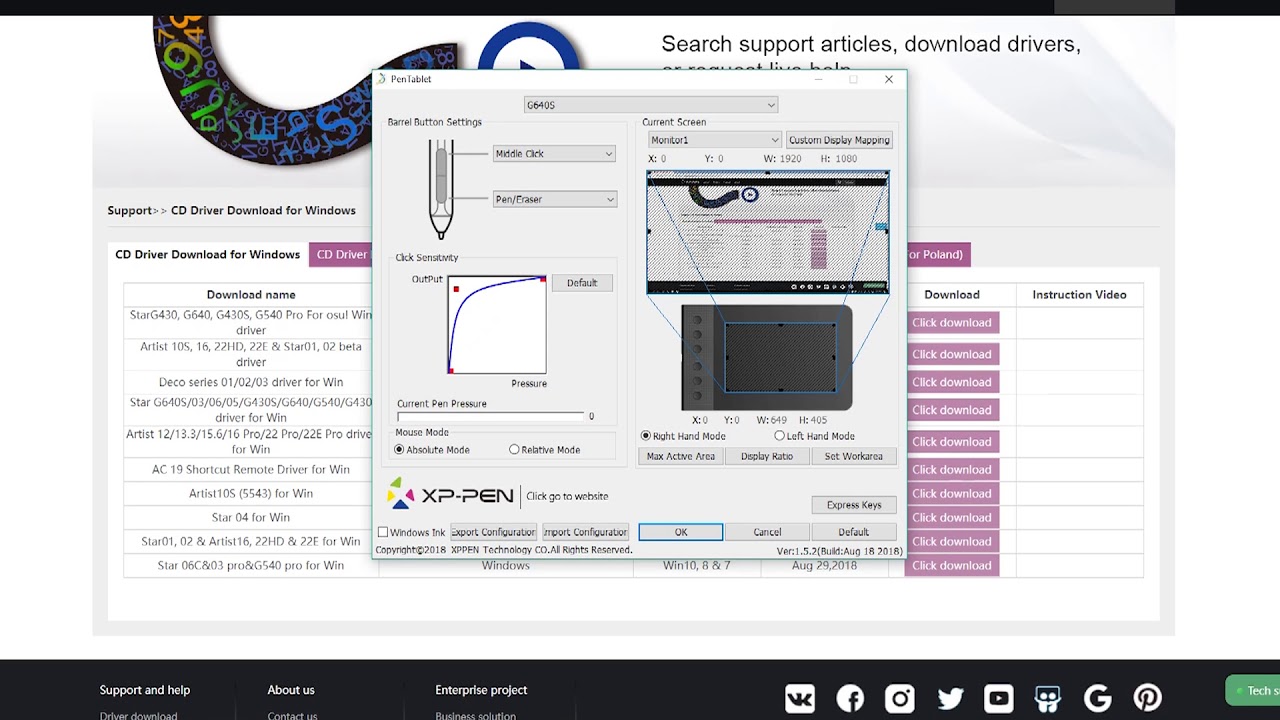Click the Set Workarea button
The width and height of the screenshot is (1280, 720).
pos(853,456)
